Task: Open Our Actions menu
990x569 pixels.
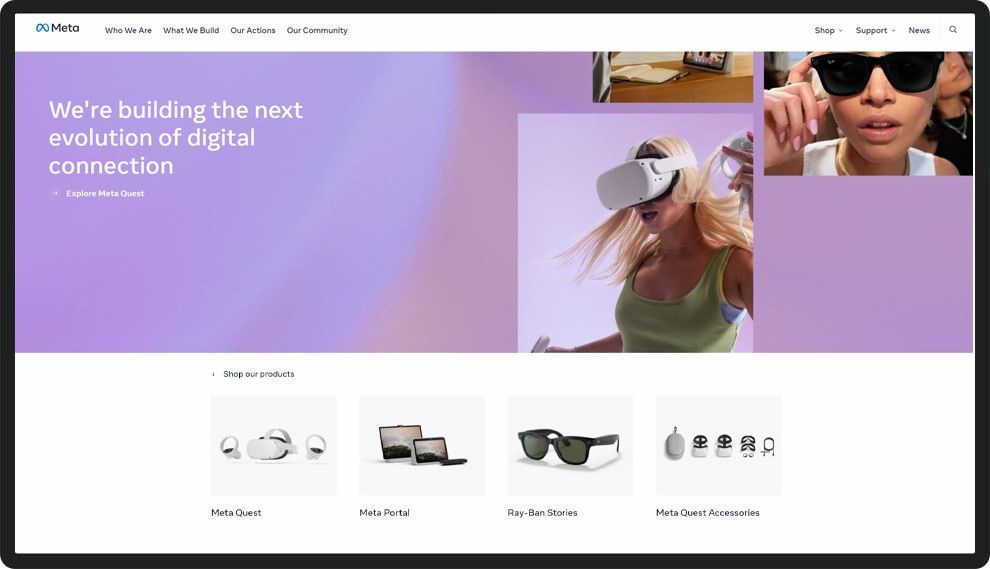Action: tap(253, 30)
